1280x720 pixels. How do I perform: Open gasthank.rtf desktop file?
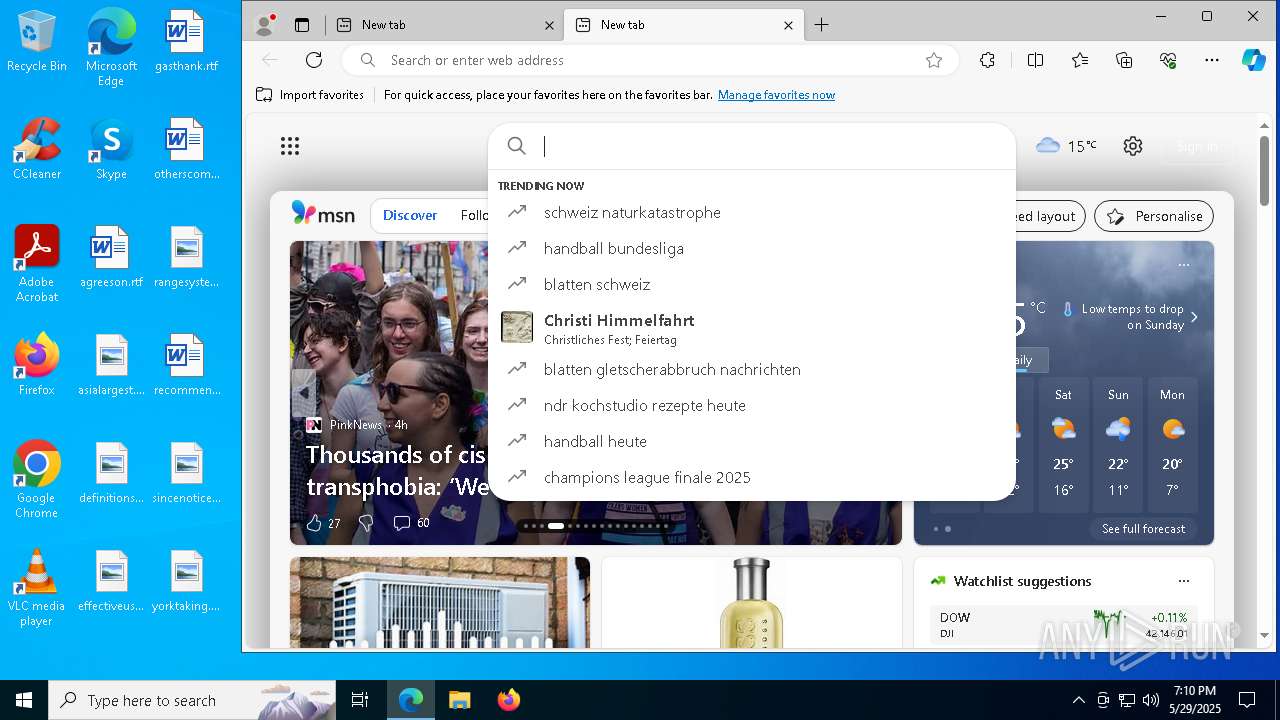pos(186,41)
